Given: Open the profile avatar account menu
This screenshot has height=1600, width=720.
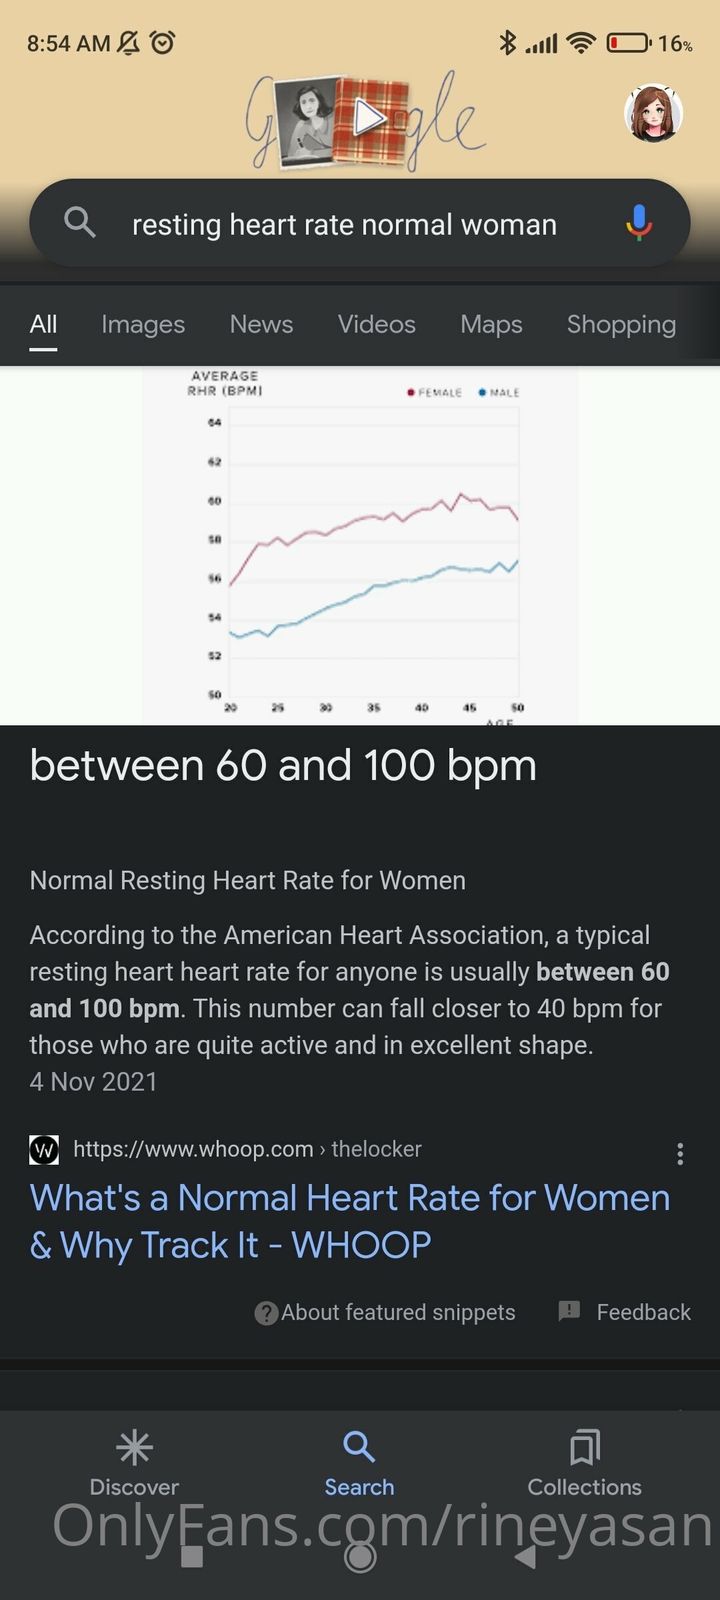Looking at the screenshot, I should [653, 113].
